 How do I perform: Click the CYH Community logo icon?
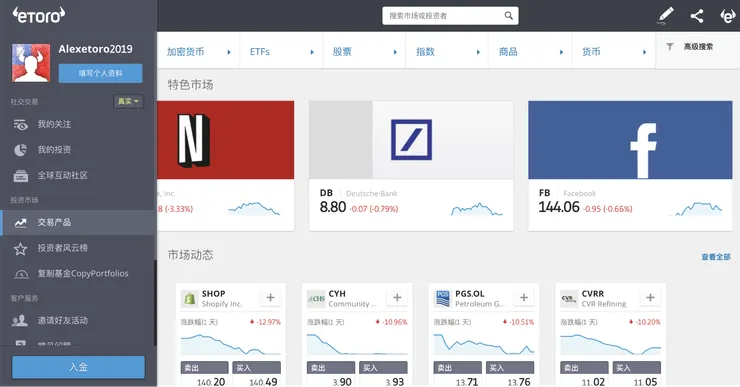316,299
